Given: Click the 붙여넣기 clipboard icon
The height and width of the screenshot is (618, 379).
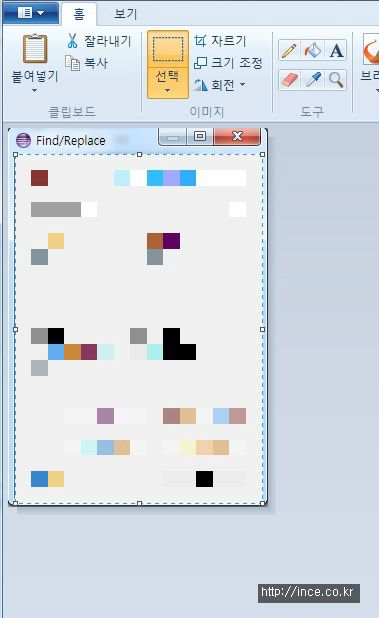Looking at the screenshot, I should [35, 48].
